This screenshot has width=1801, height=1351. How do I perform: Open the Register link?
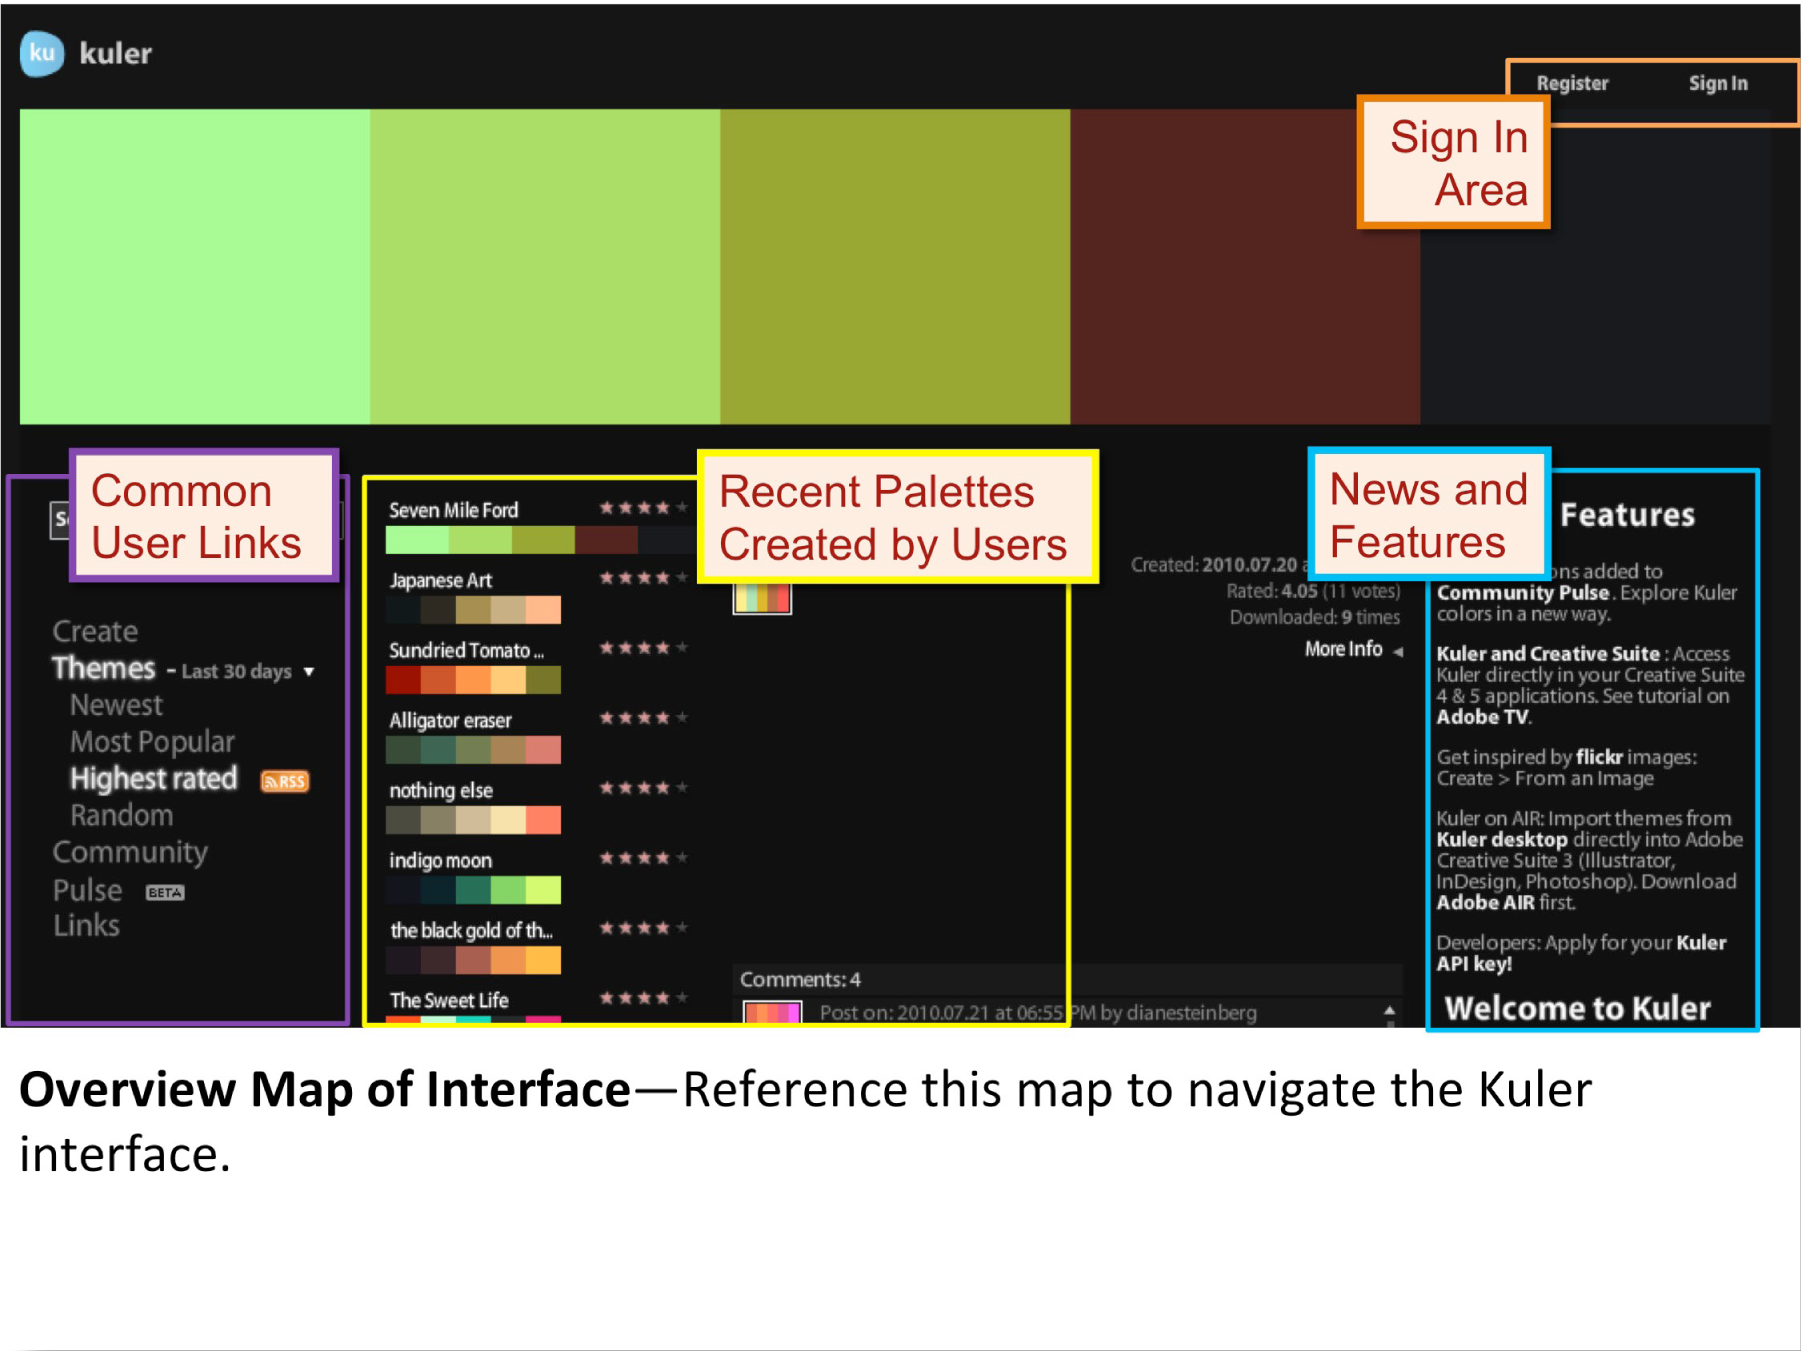click(x=1572, y=84)
